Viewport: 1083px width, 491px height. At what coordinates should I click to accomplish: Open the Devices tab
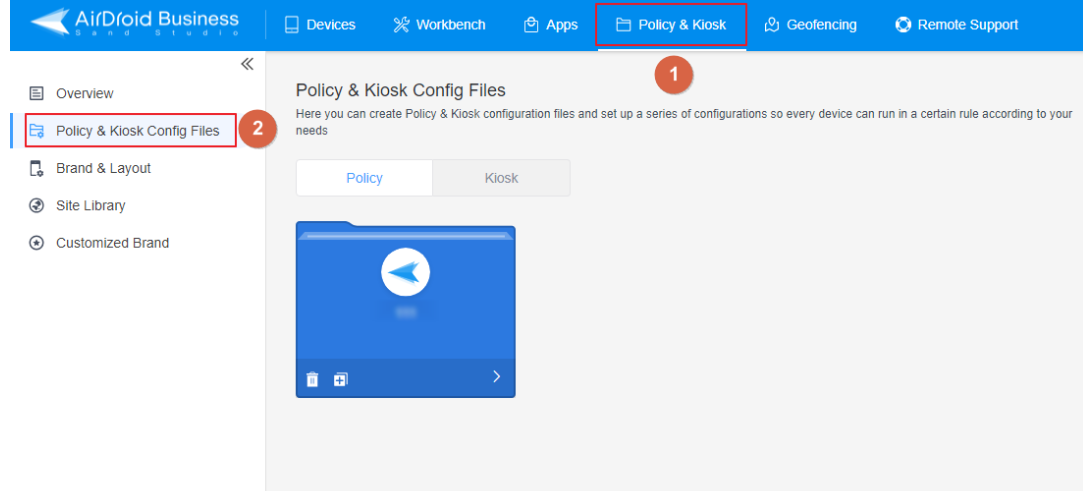click(x=320, y=25)
